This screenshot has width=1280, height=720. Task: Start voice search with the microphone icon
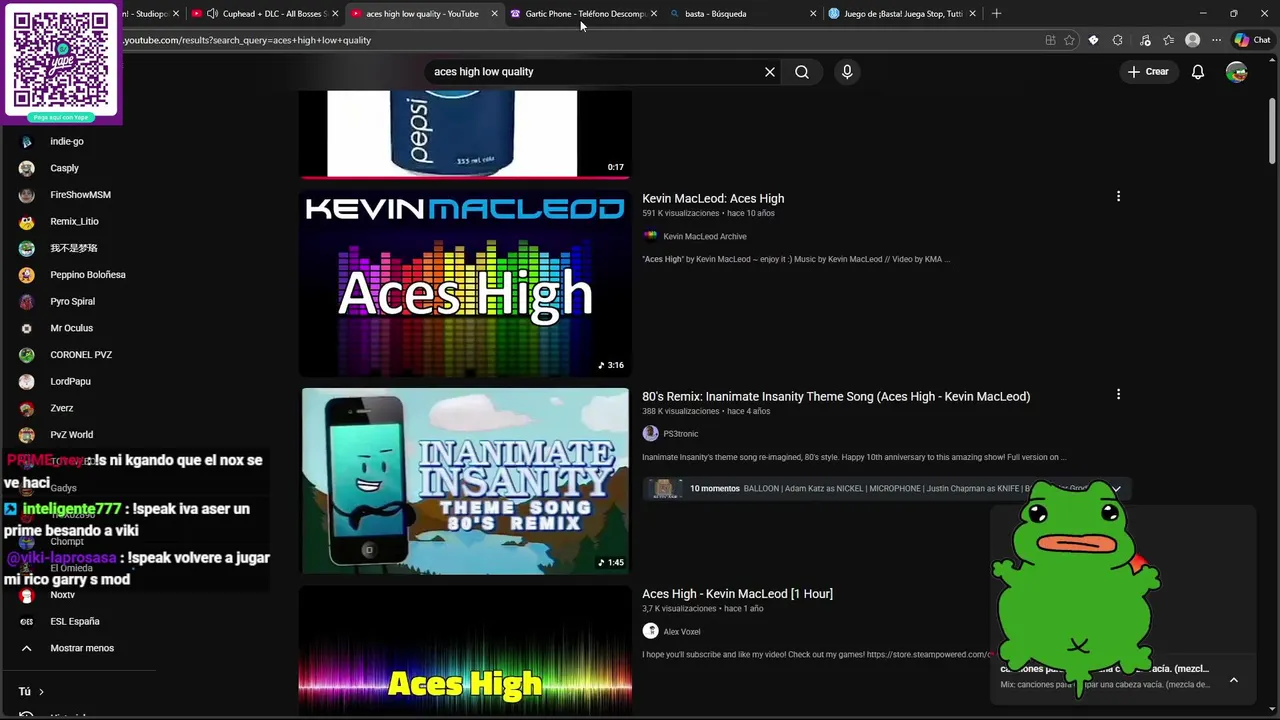(x=847, y=72)
